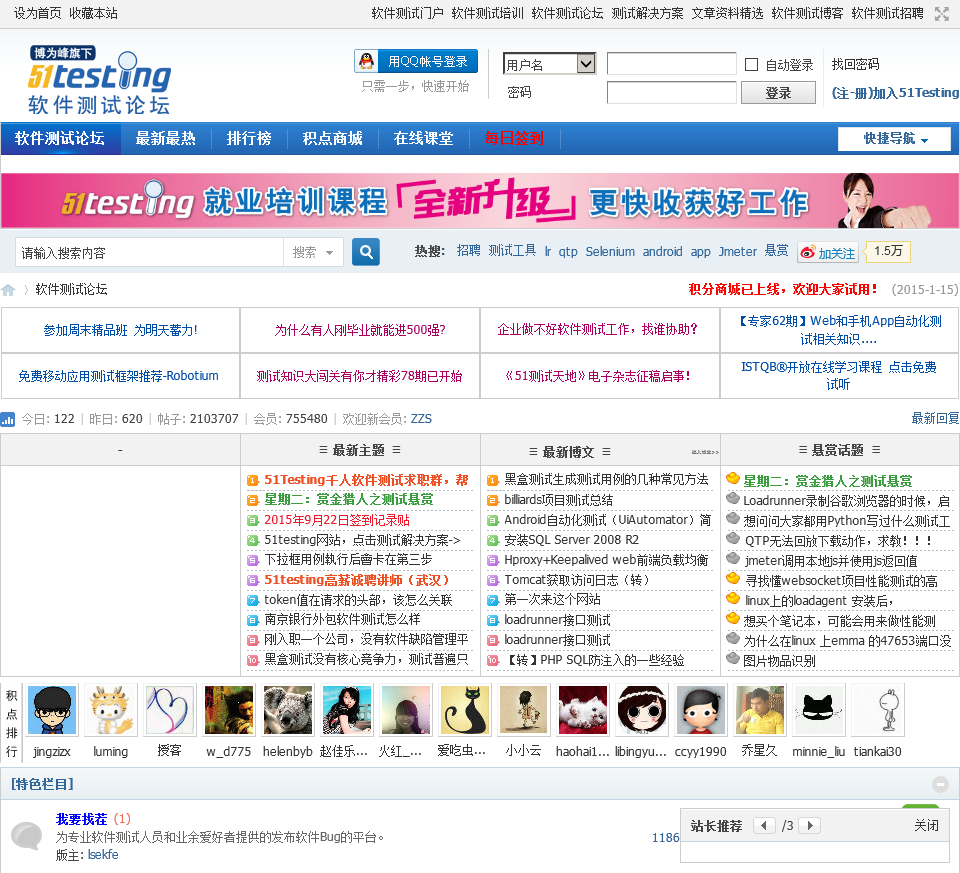The image size is (960, 873).
Task: Click the register link to join 51Testing
Action: coord(895,93)
